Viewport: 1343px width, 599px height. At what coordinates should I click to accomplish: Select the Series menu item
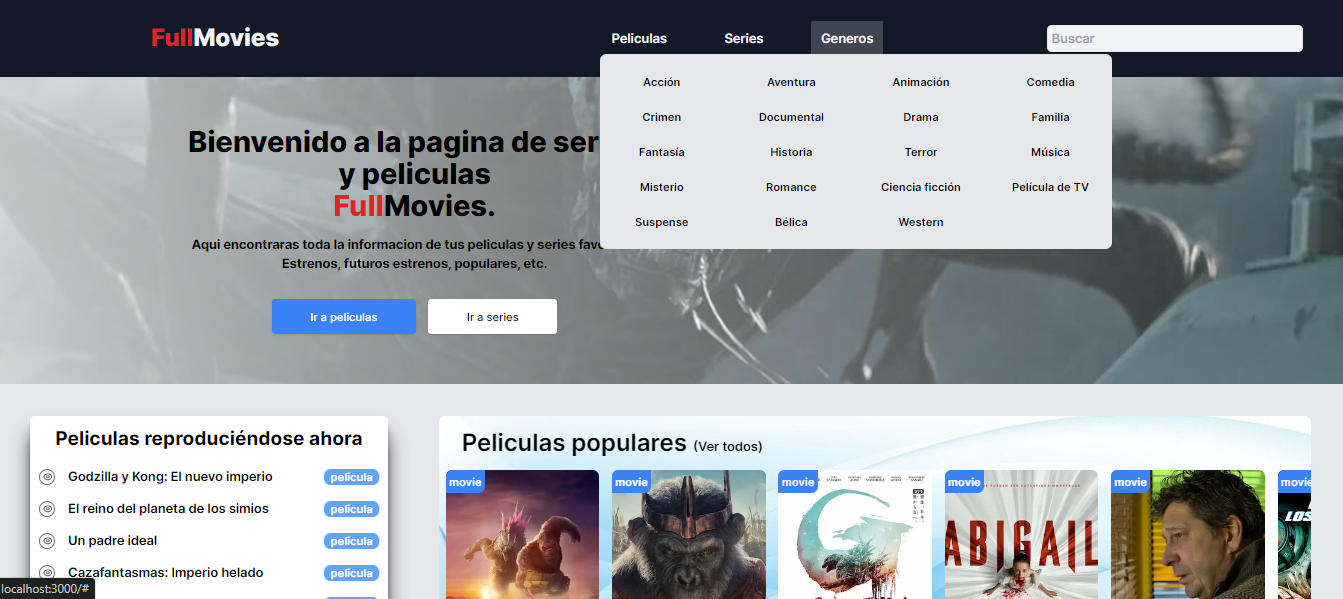point(743,38)
